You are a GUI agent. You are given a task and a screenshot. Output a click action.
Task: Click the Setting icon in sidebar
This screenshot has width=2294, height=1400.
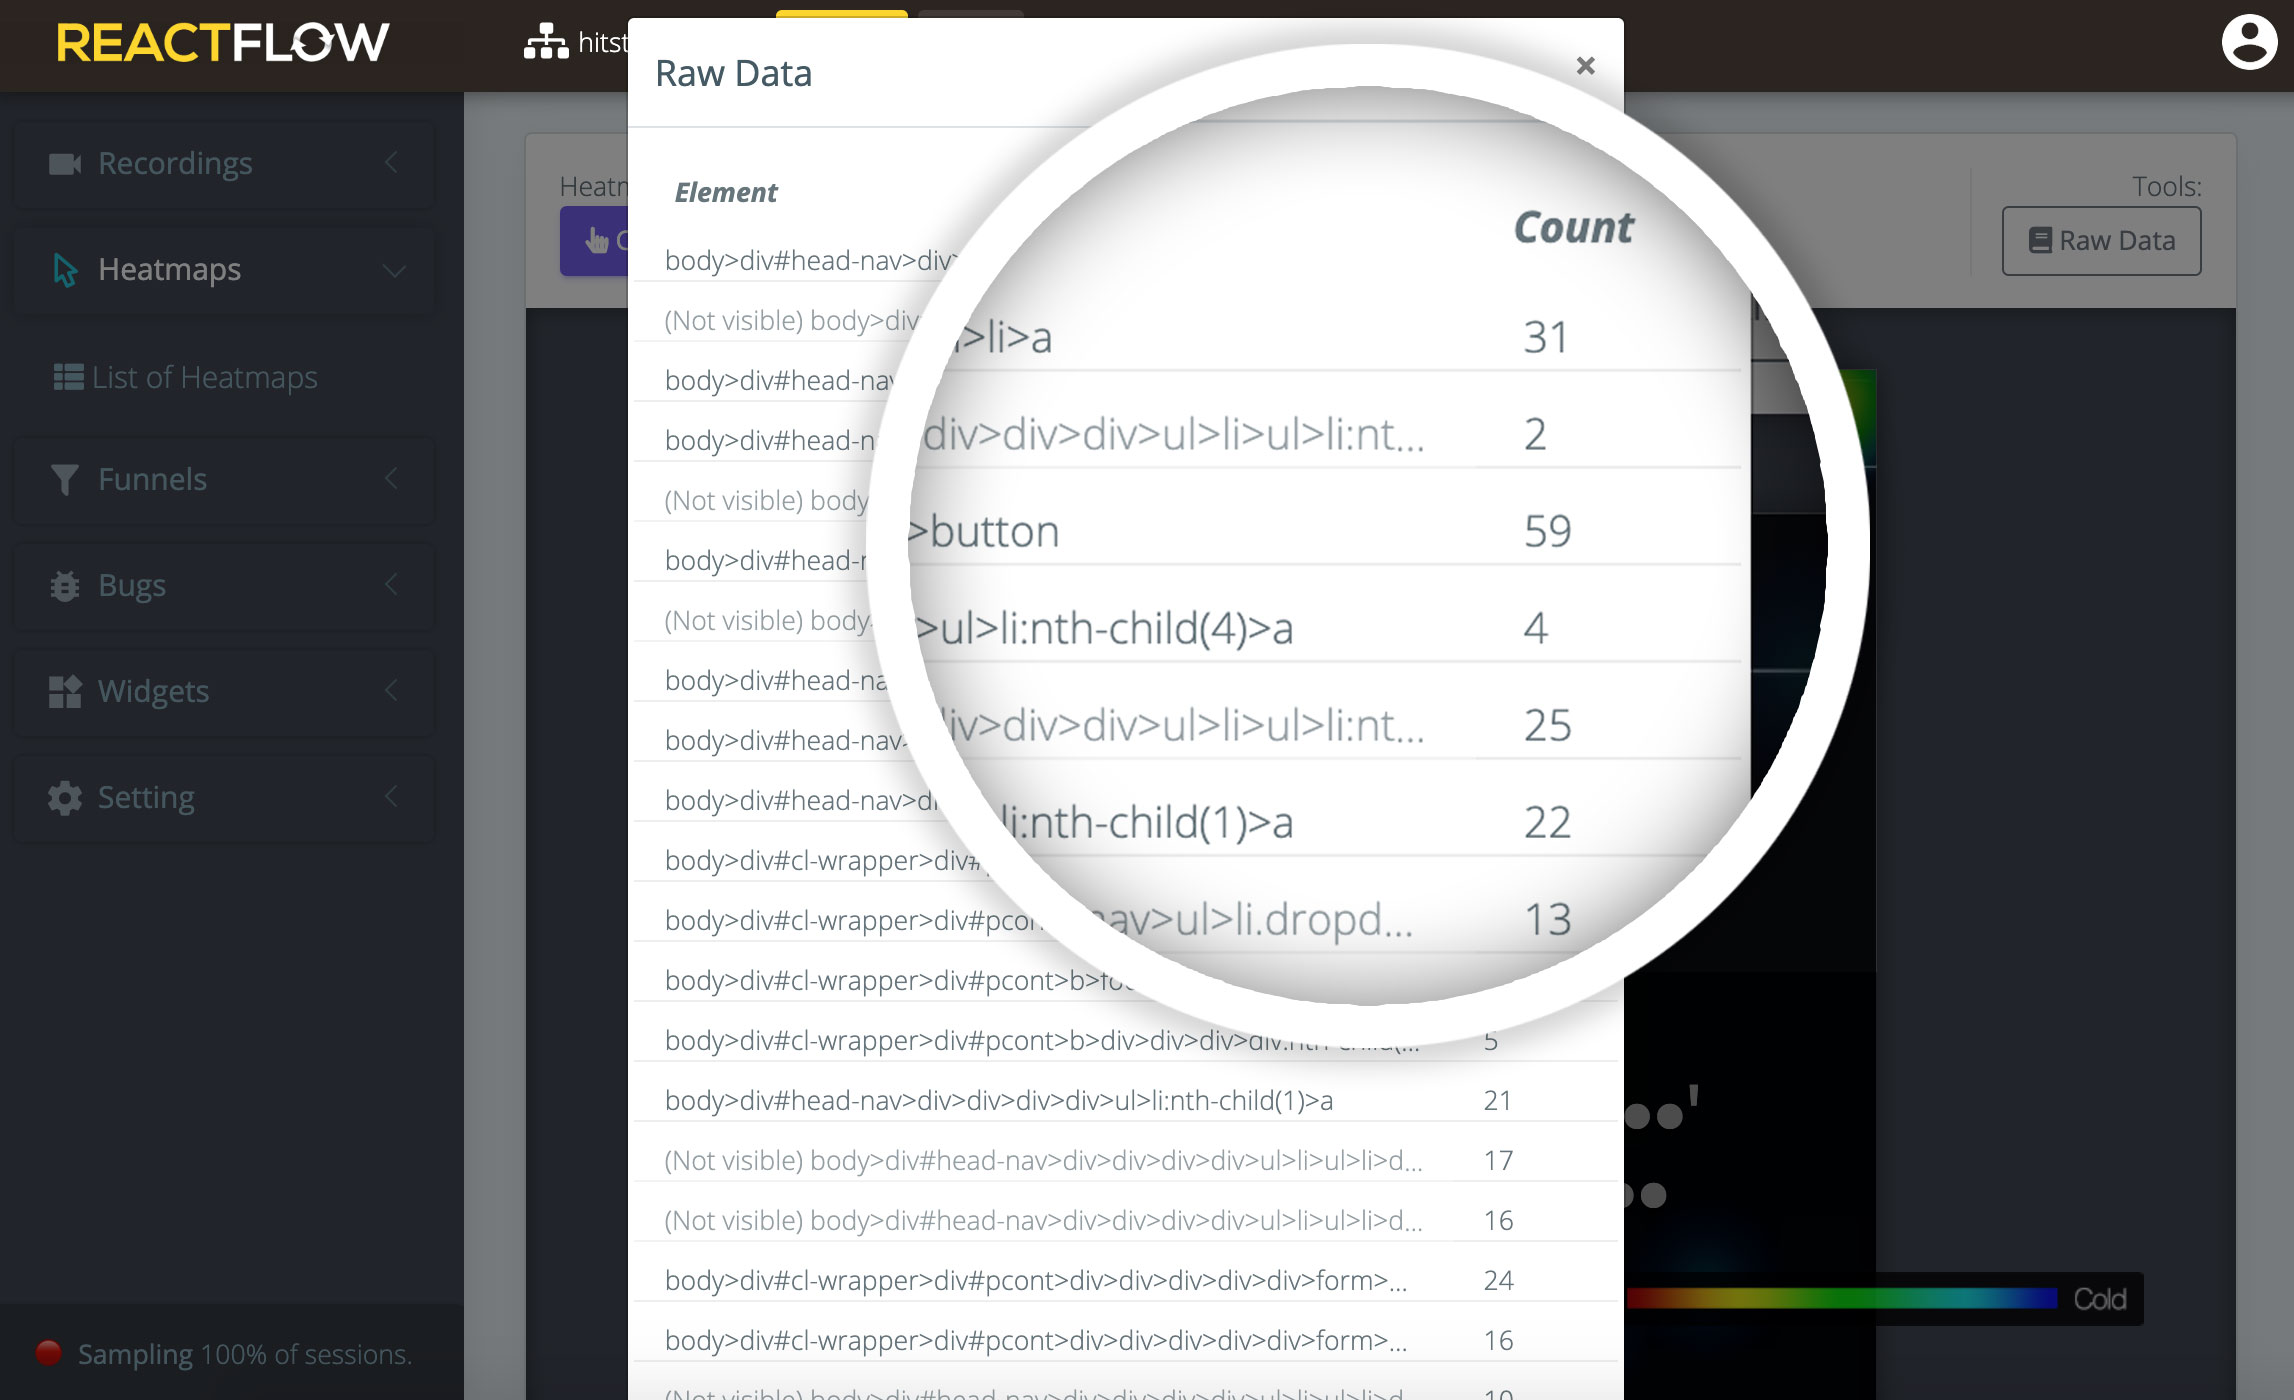[66, 798]
